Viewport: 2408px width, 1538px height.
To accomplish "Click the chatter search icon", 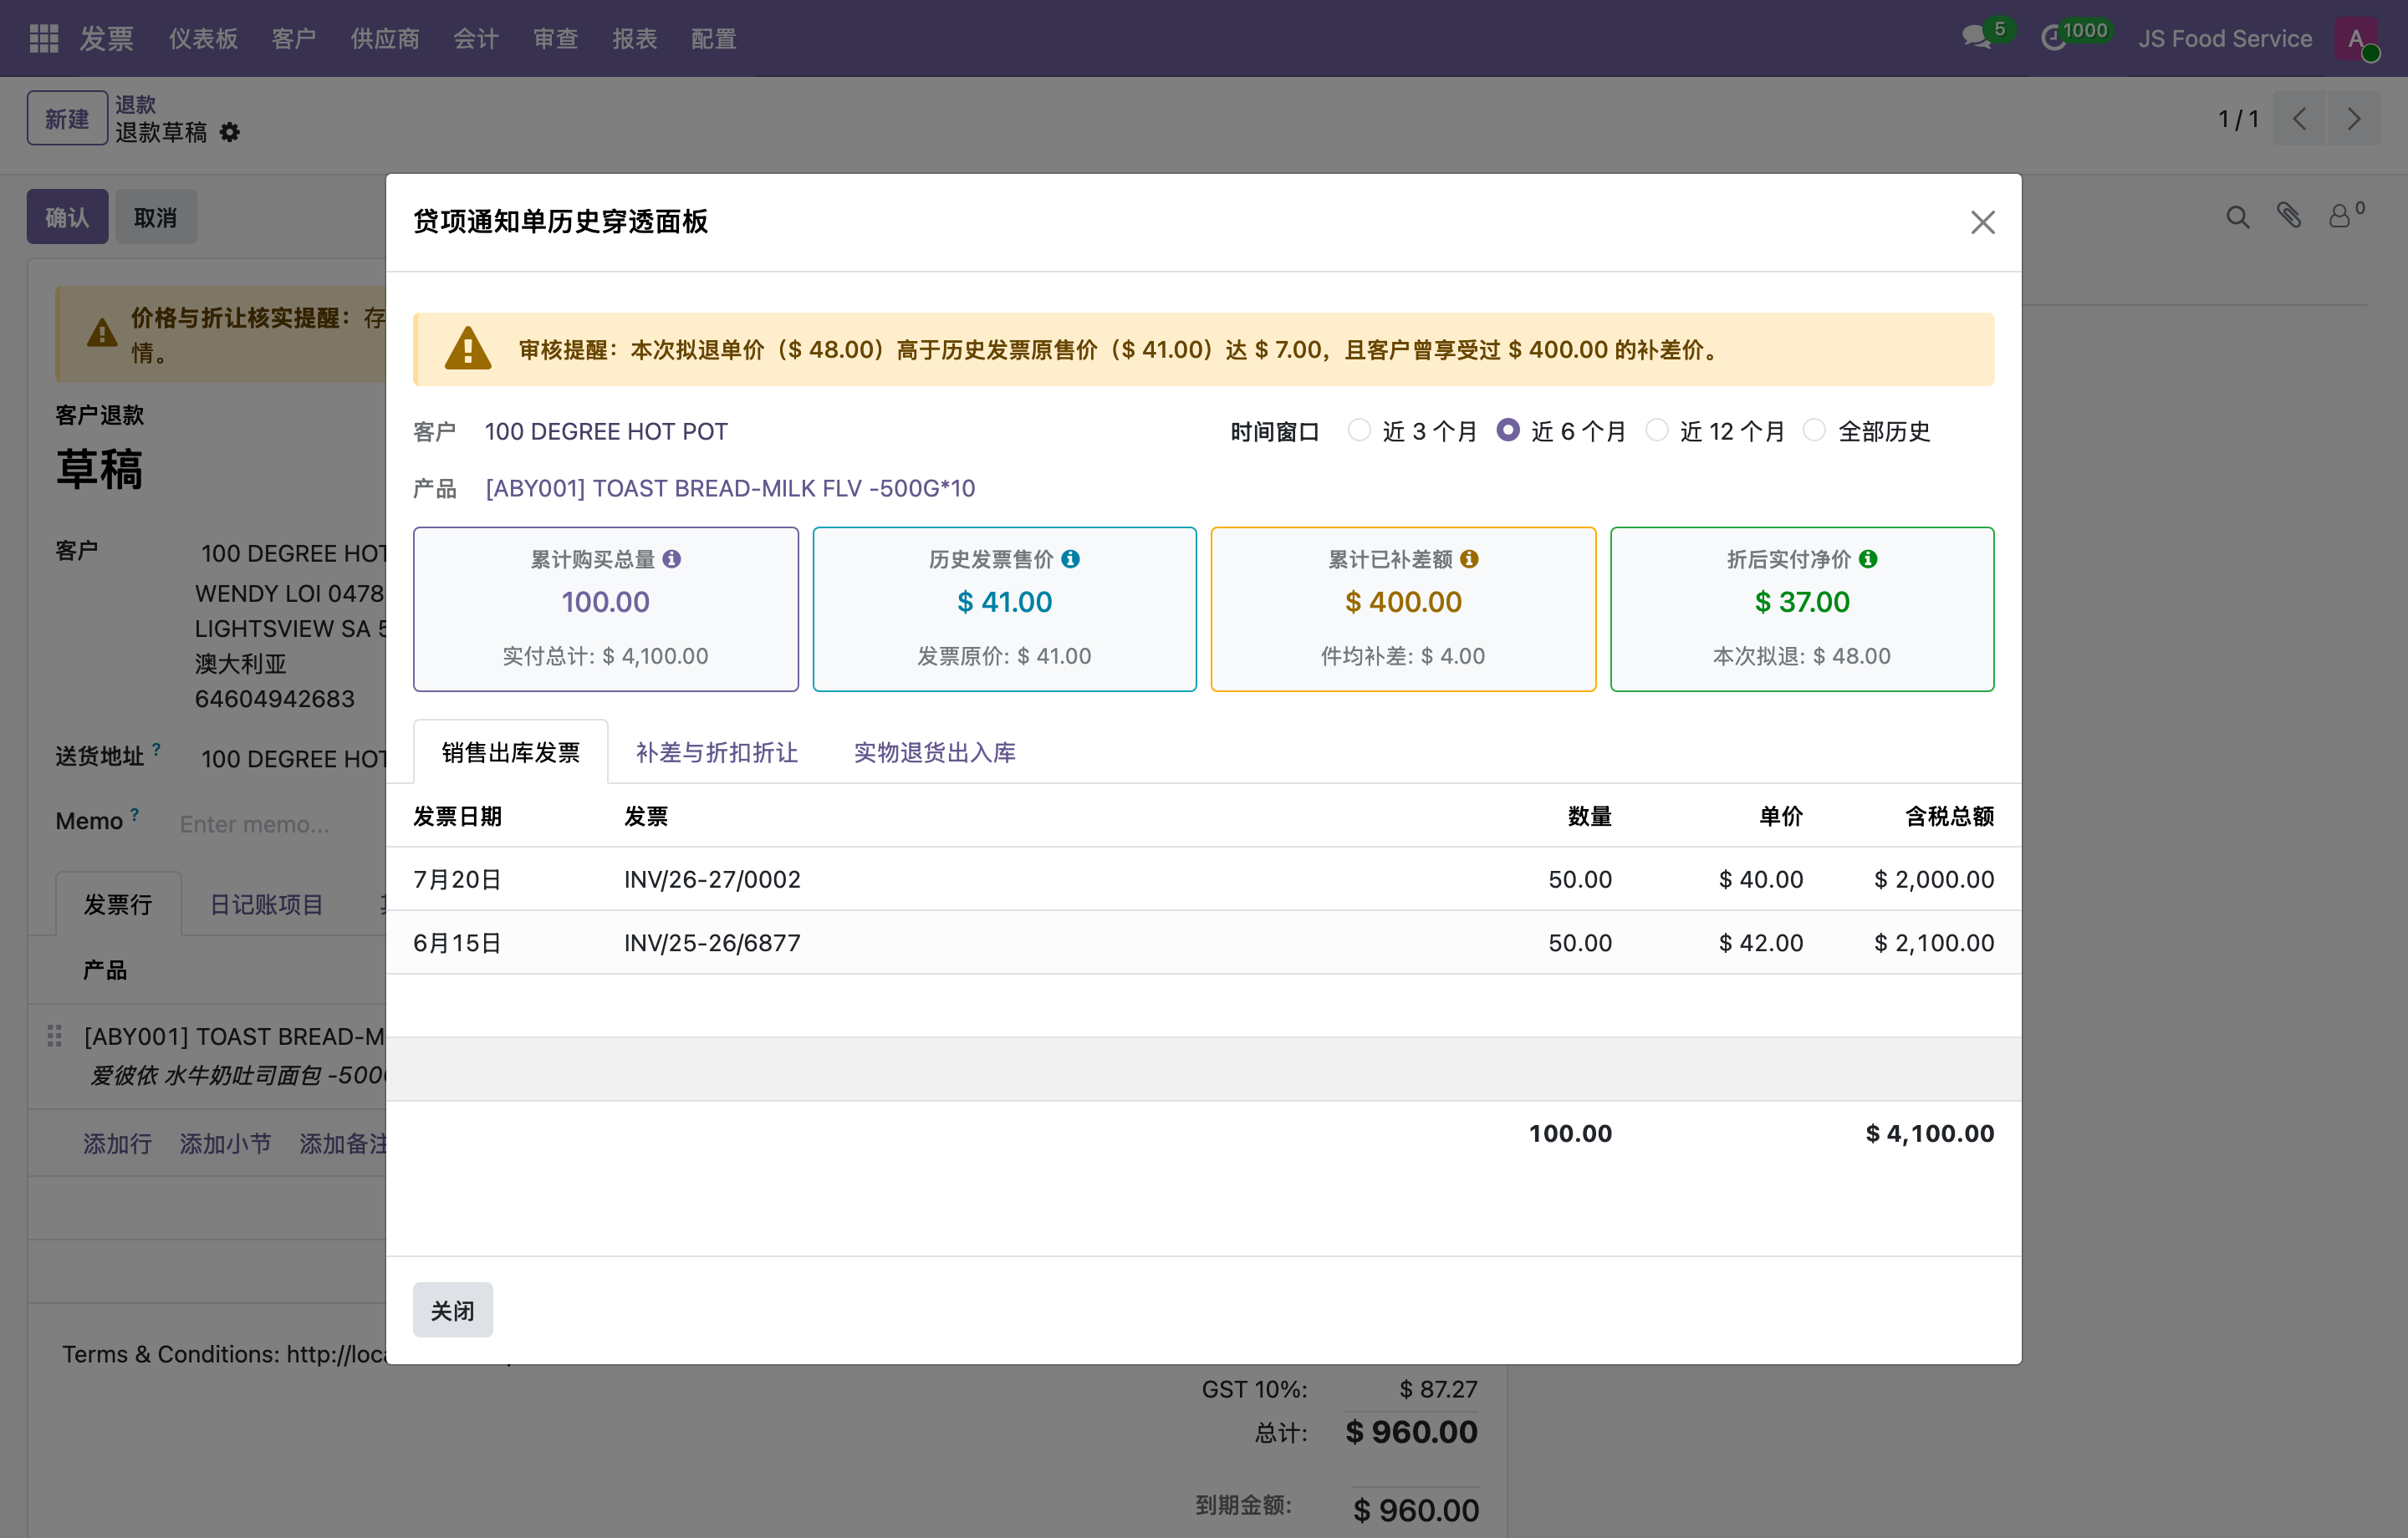I will pyautogui.click(x=2238, y=217).
